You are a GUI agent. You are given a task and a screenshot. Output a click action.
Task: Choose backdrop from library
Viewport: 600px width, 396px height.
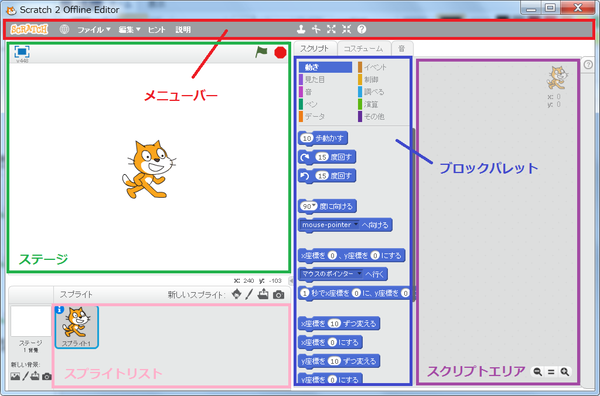pos(15,376)
